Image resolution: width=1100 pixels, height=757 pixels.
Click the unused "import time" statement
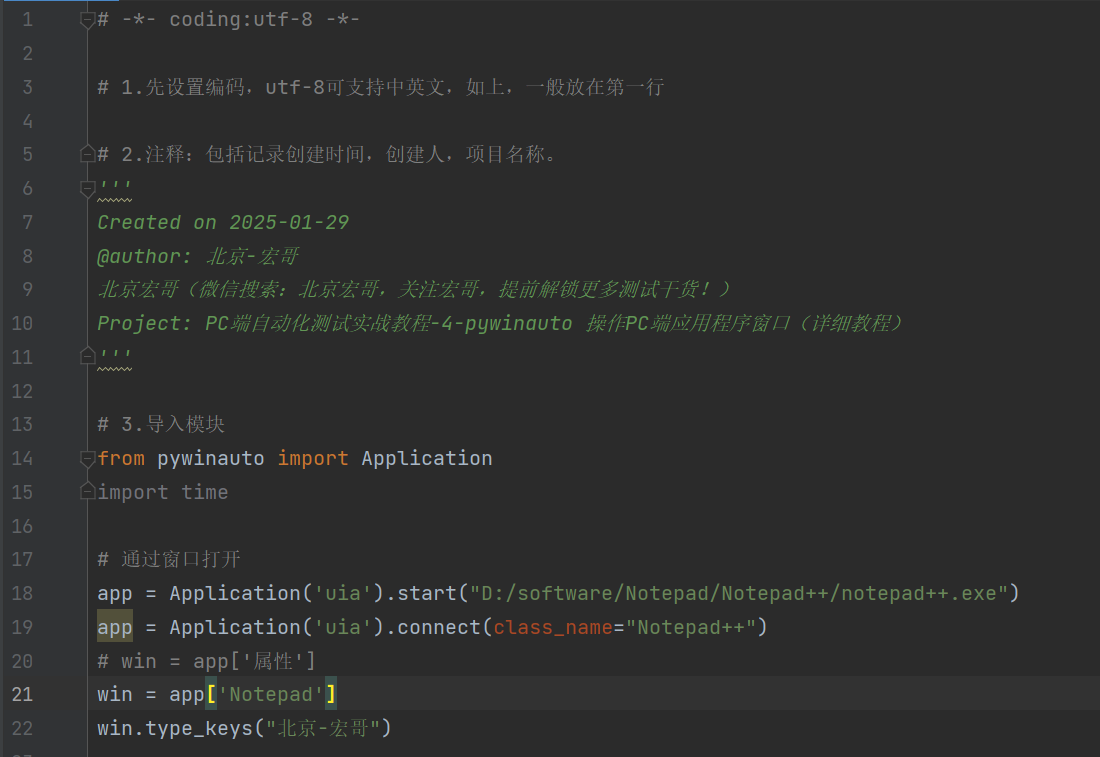click(162, 492)
